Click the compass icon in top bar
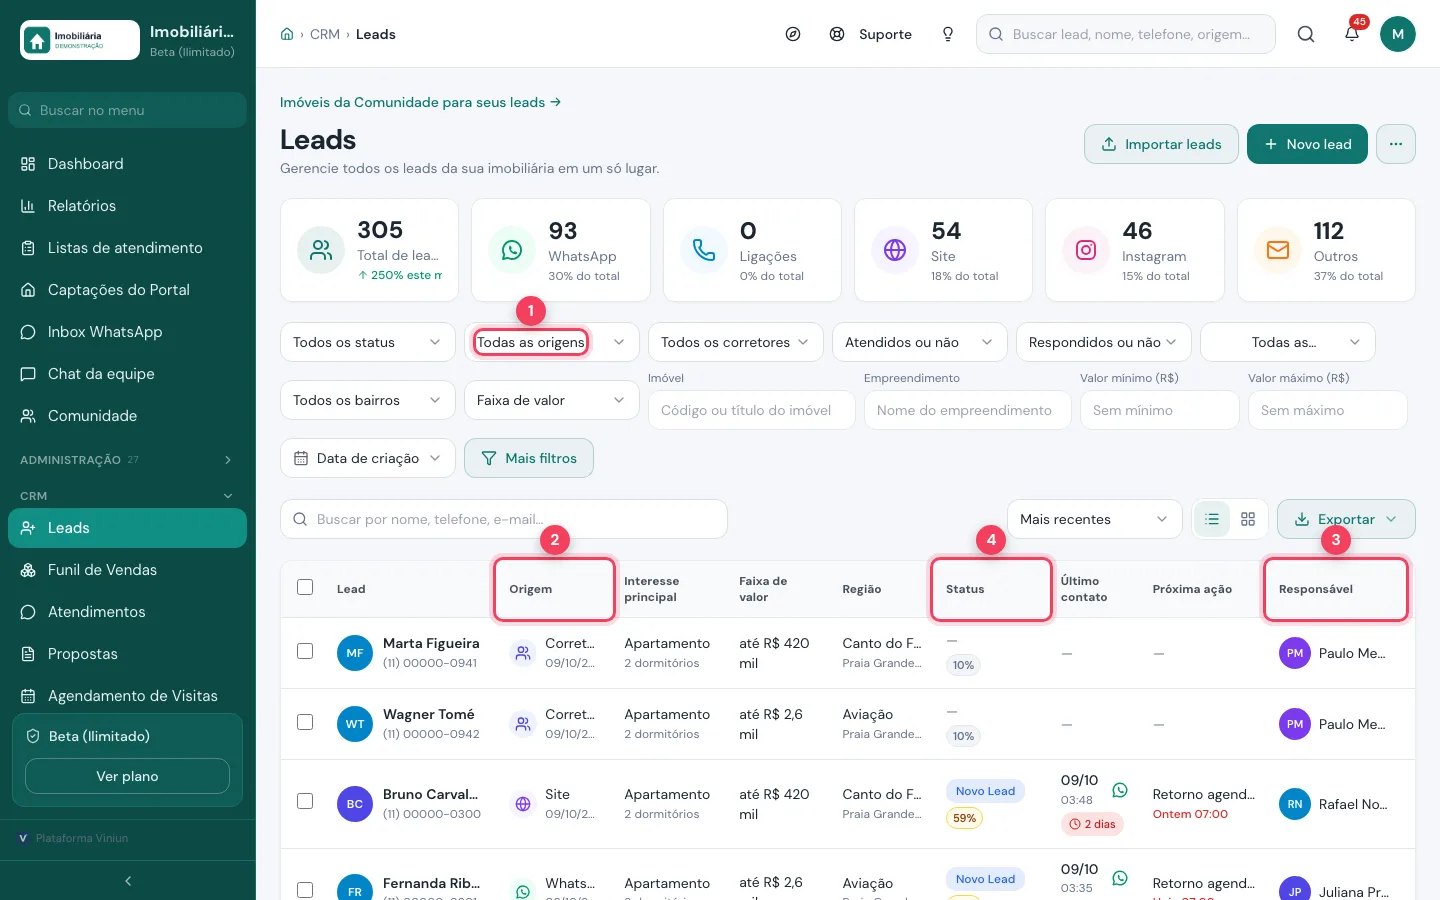Viewport: 1440px width, 900px height. click(793, 34)
